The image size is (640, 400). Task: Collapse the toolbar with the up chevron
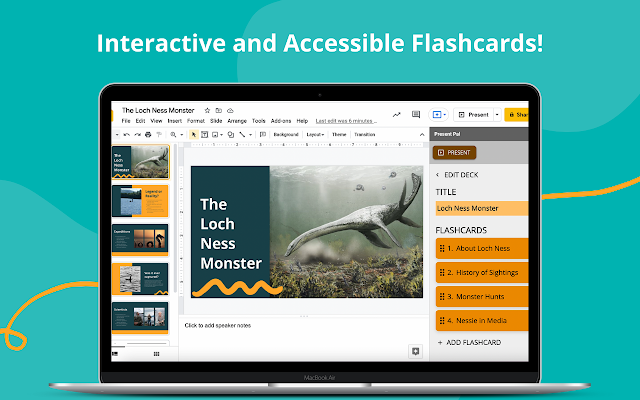(422, 134)
